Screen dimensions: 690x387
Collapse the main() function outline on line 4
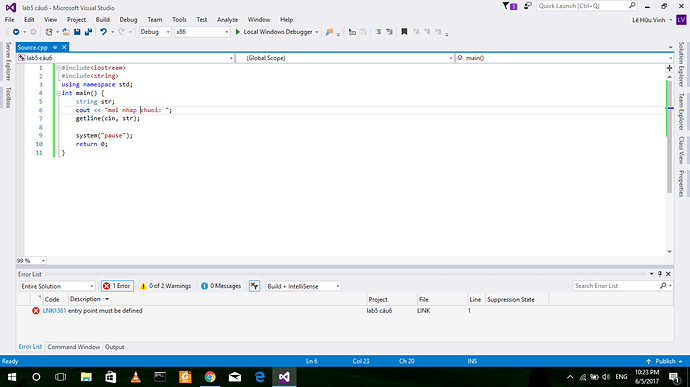click(59, 93)
